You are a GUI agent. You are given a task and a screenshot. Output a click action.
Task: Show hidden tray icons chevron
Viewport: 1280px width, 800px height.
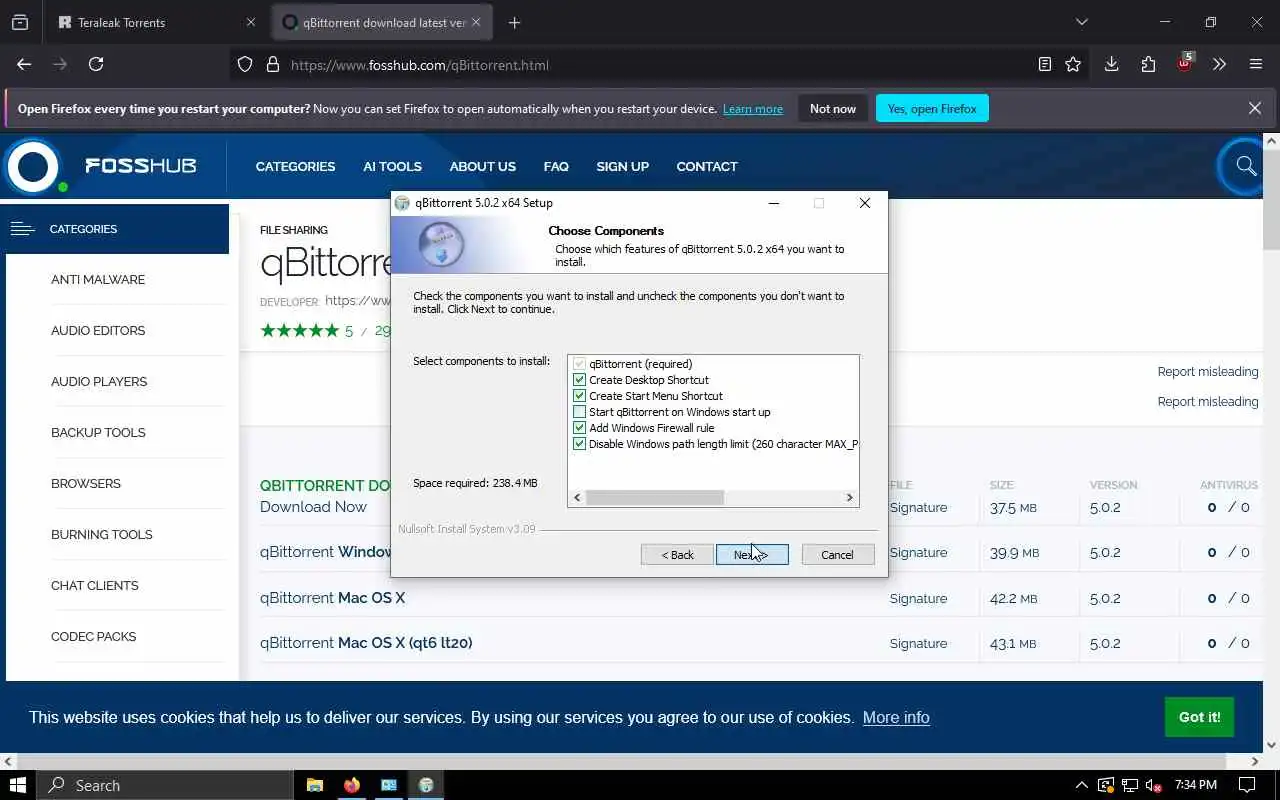(1081, 785)
